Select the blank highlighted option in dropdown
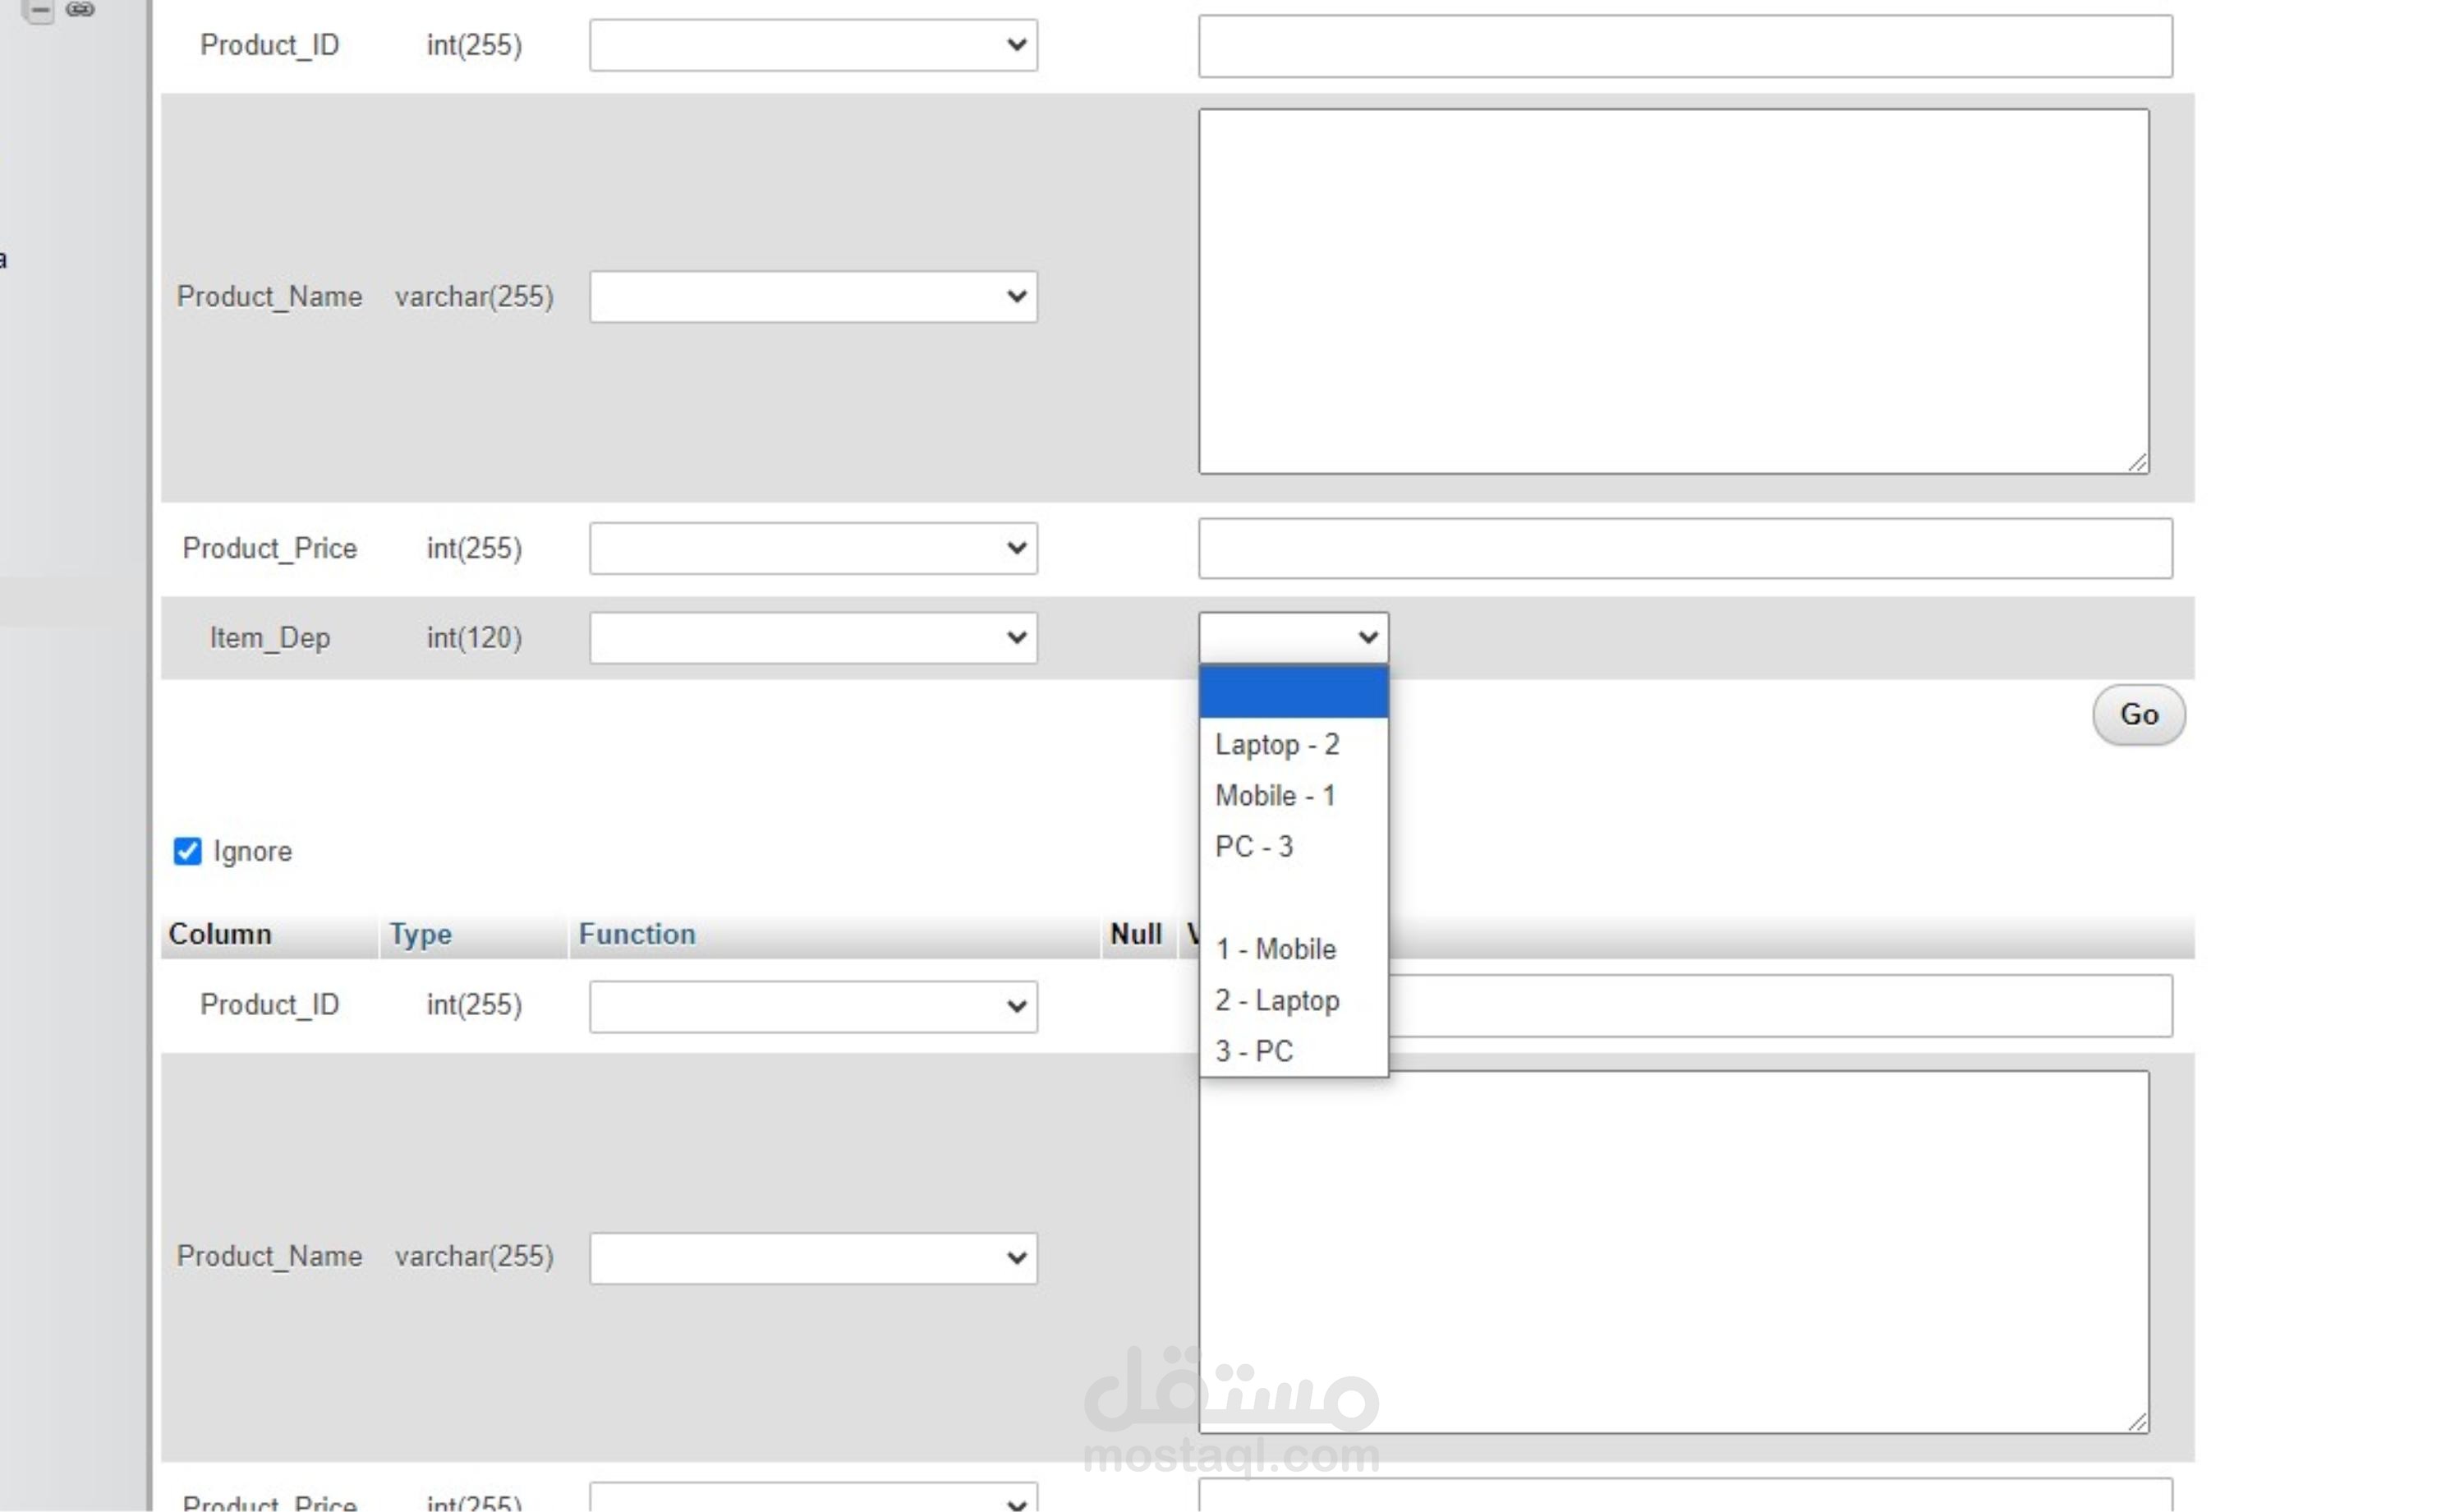This screenshot has height=1512, width=2464. click(1293, 693)
